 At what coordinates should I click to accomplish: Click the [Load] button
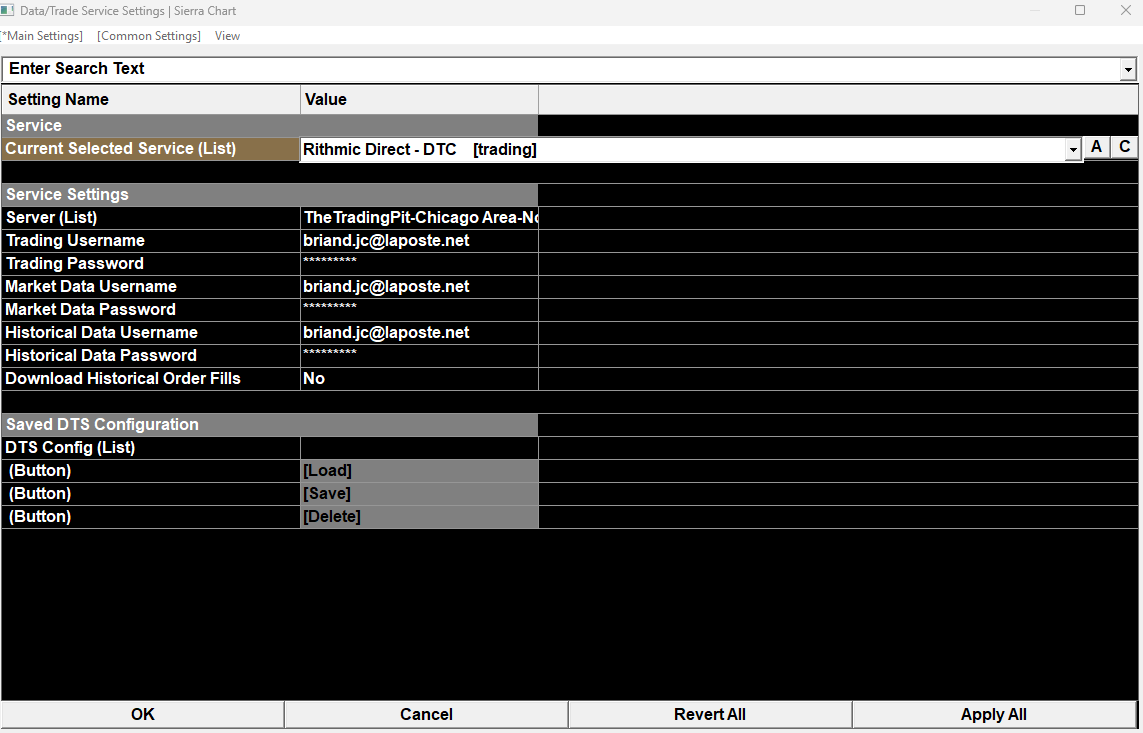pos(419,471)
